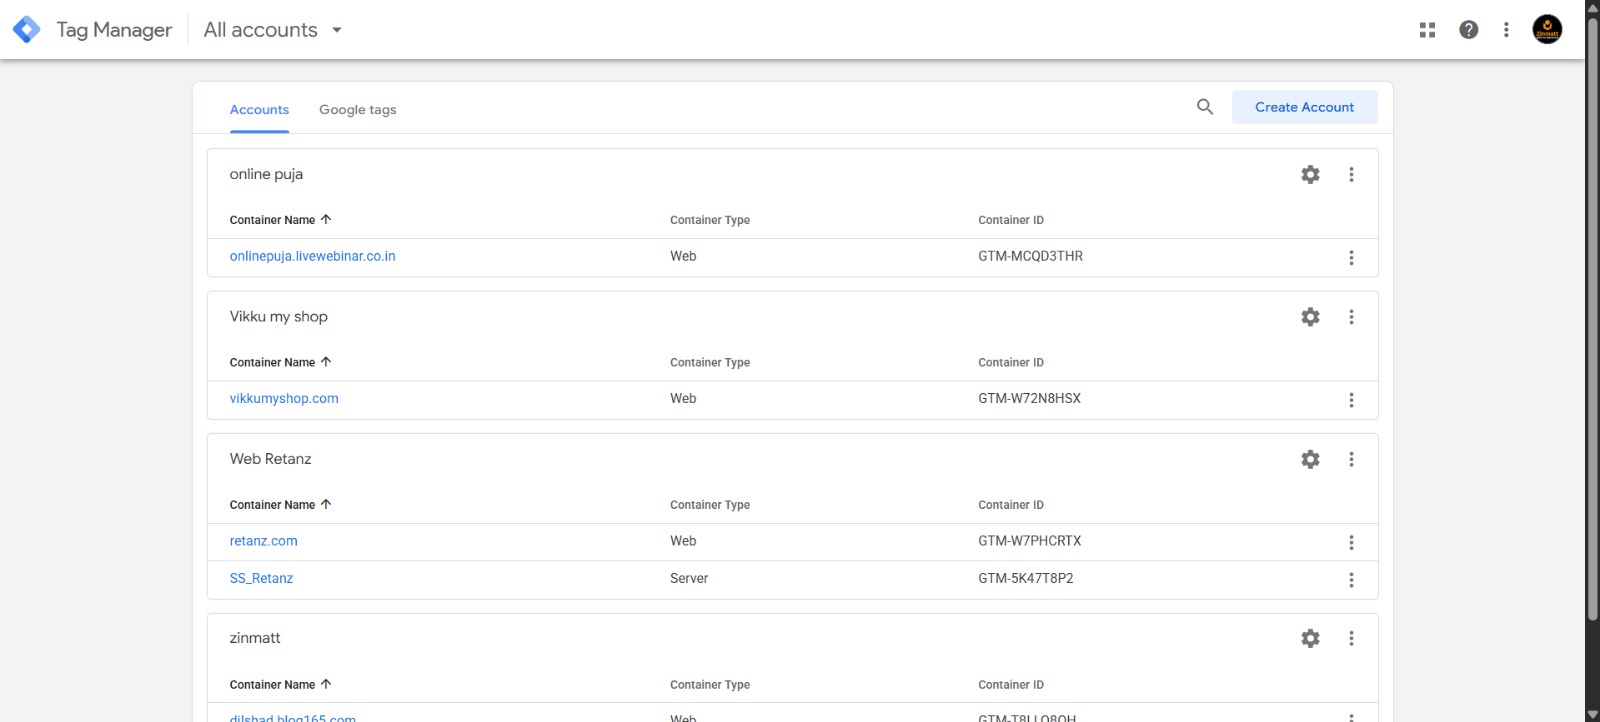This screenshot has height=722, width=1600.
Task: Sort Vikku my shop by Container Name arrow
Action: (326, 362)
